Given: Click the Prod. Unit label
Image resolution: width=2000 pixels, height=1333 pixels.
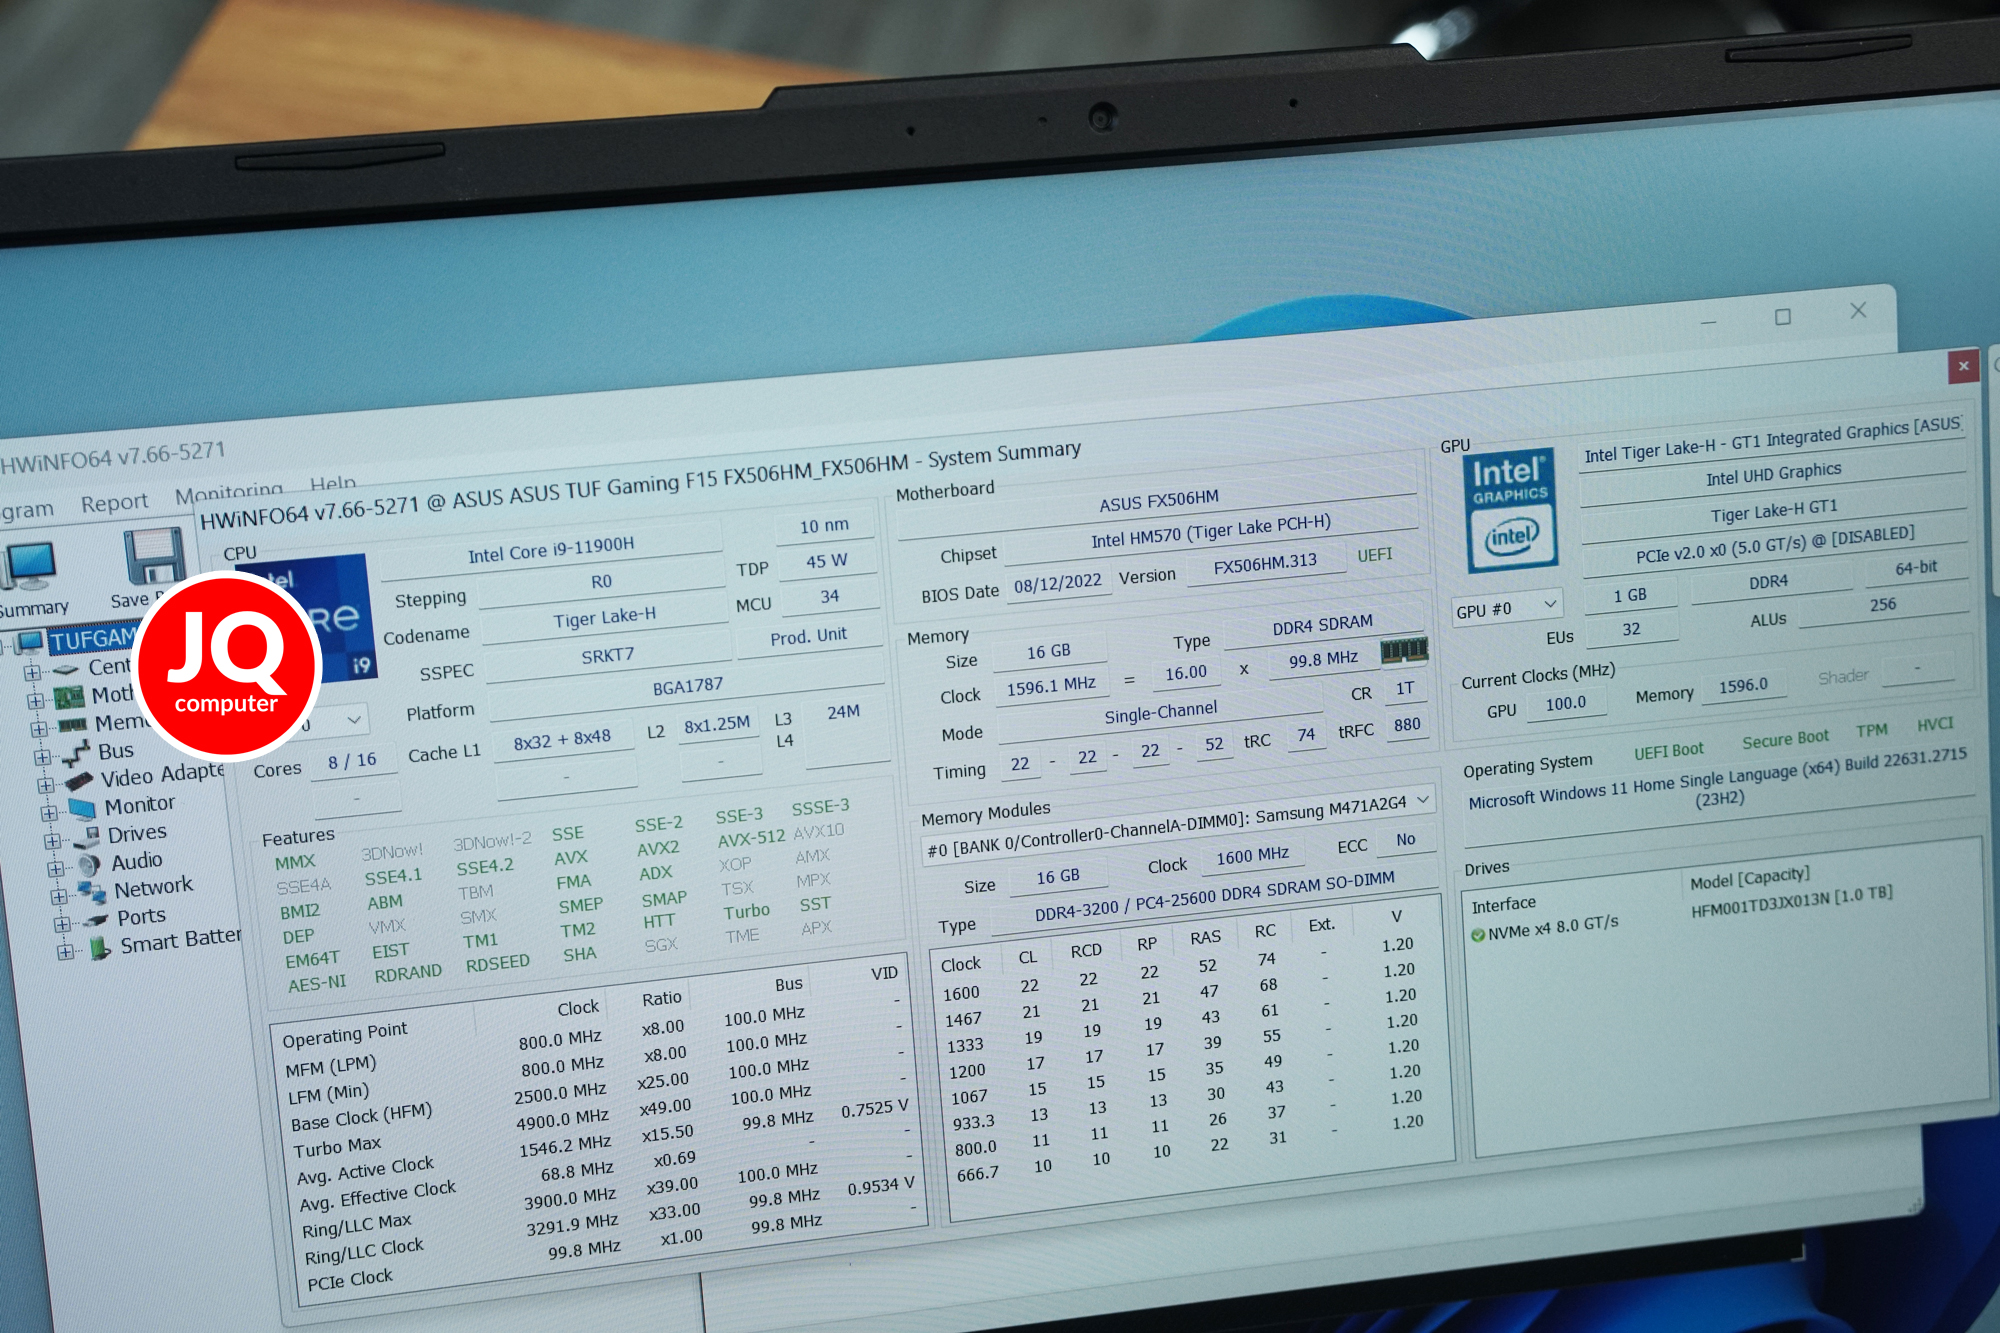Looking at the screenshot, I should pyautogui.click(x=808, y=636).
